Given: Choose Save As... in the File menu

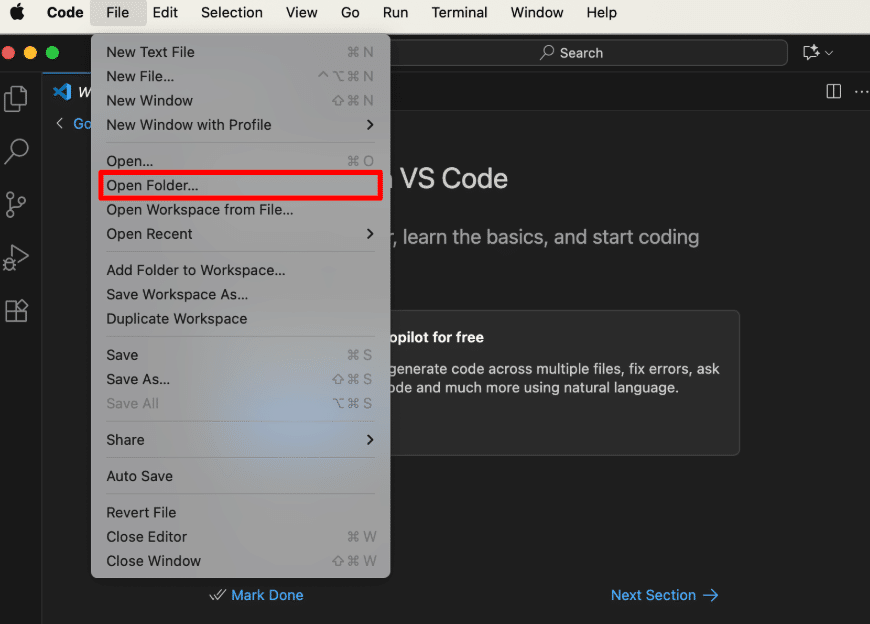Looking at the screenshot, I should tap(240, 380).
